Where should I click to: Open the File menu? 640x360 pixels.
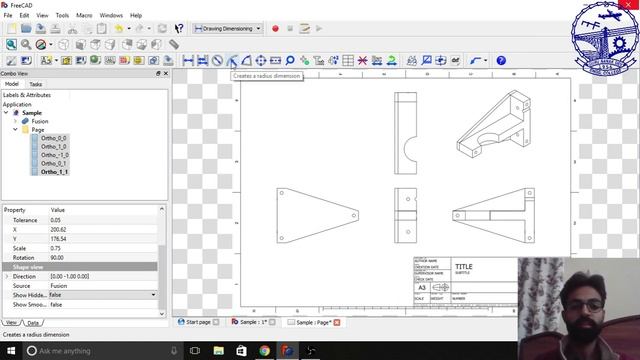pos(8,15)
